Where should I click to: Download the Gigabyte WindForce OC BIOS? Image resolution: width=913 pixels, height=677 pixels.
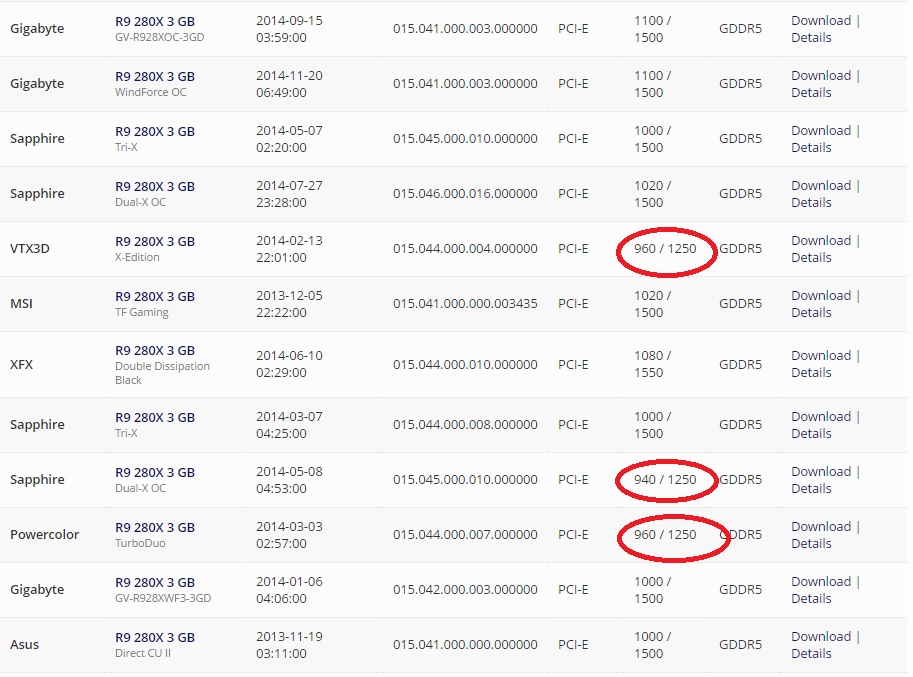click(820, 76)
